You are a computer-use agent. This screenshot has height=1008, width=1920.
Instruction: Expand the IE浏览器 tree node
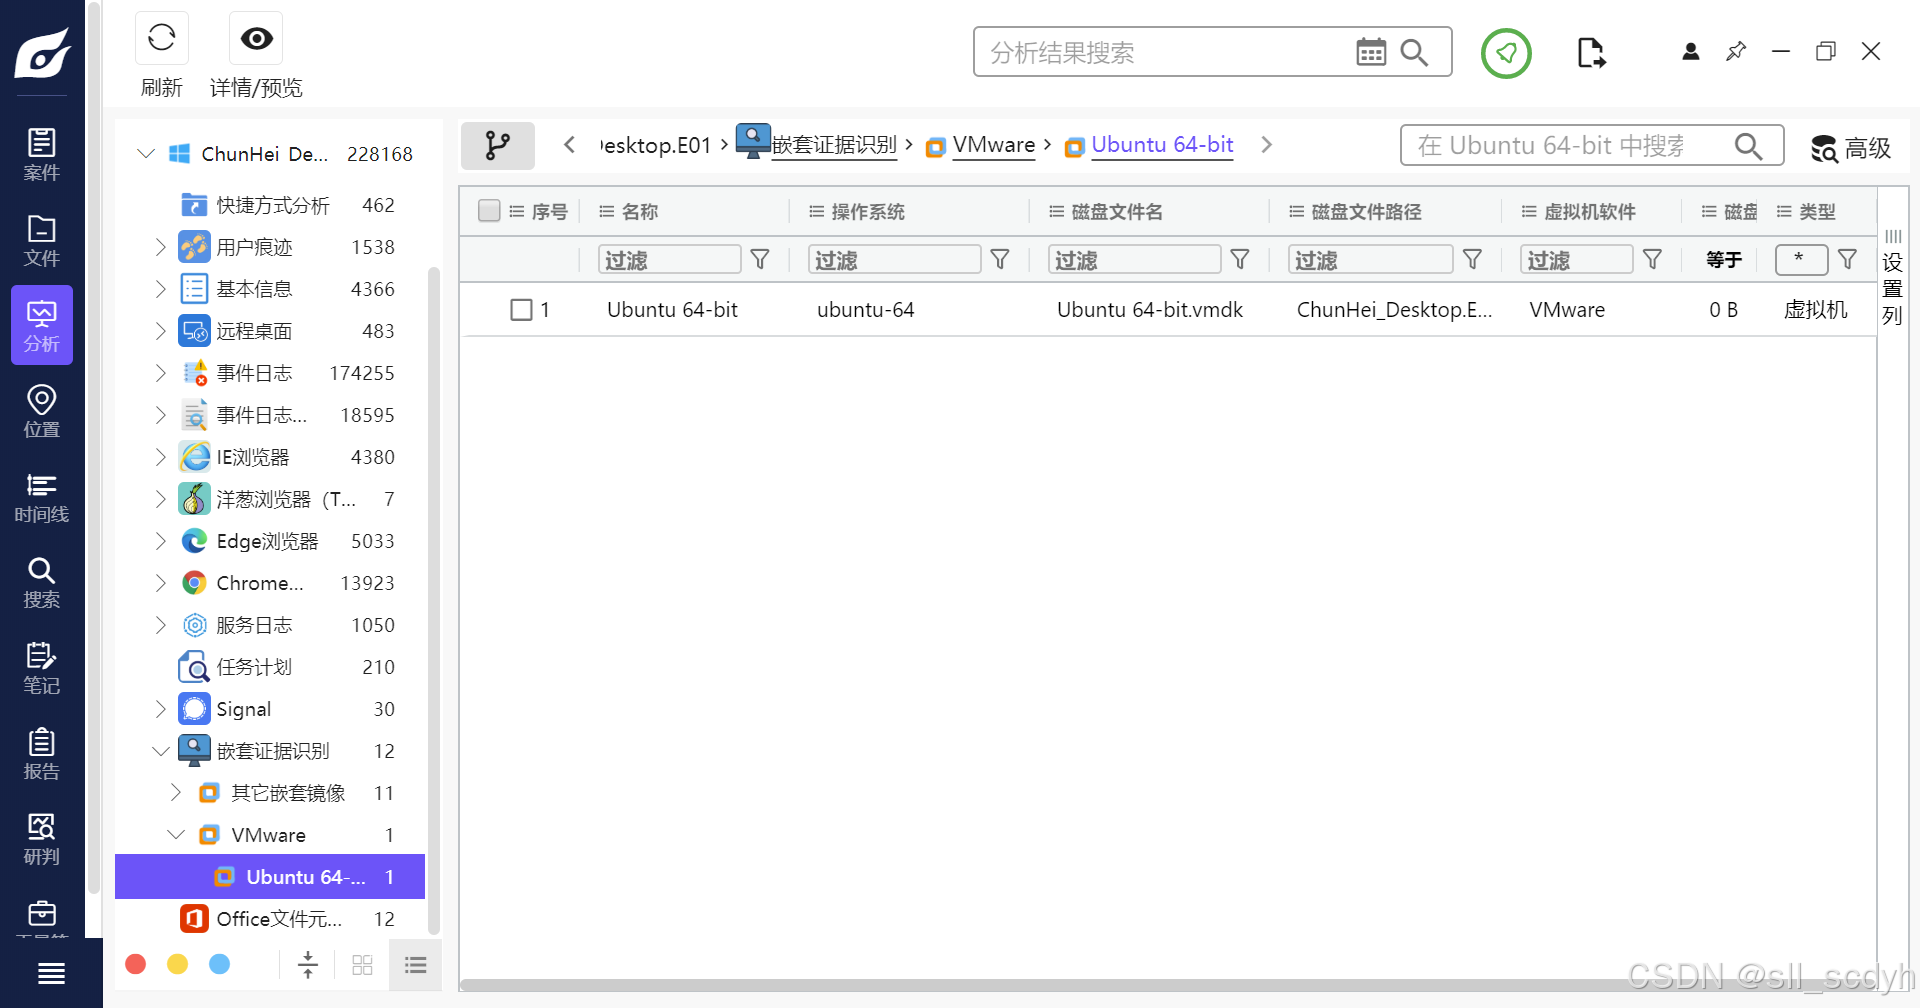[x=160, y=457]
